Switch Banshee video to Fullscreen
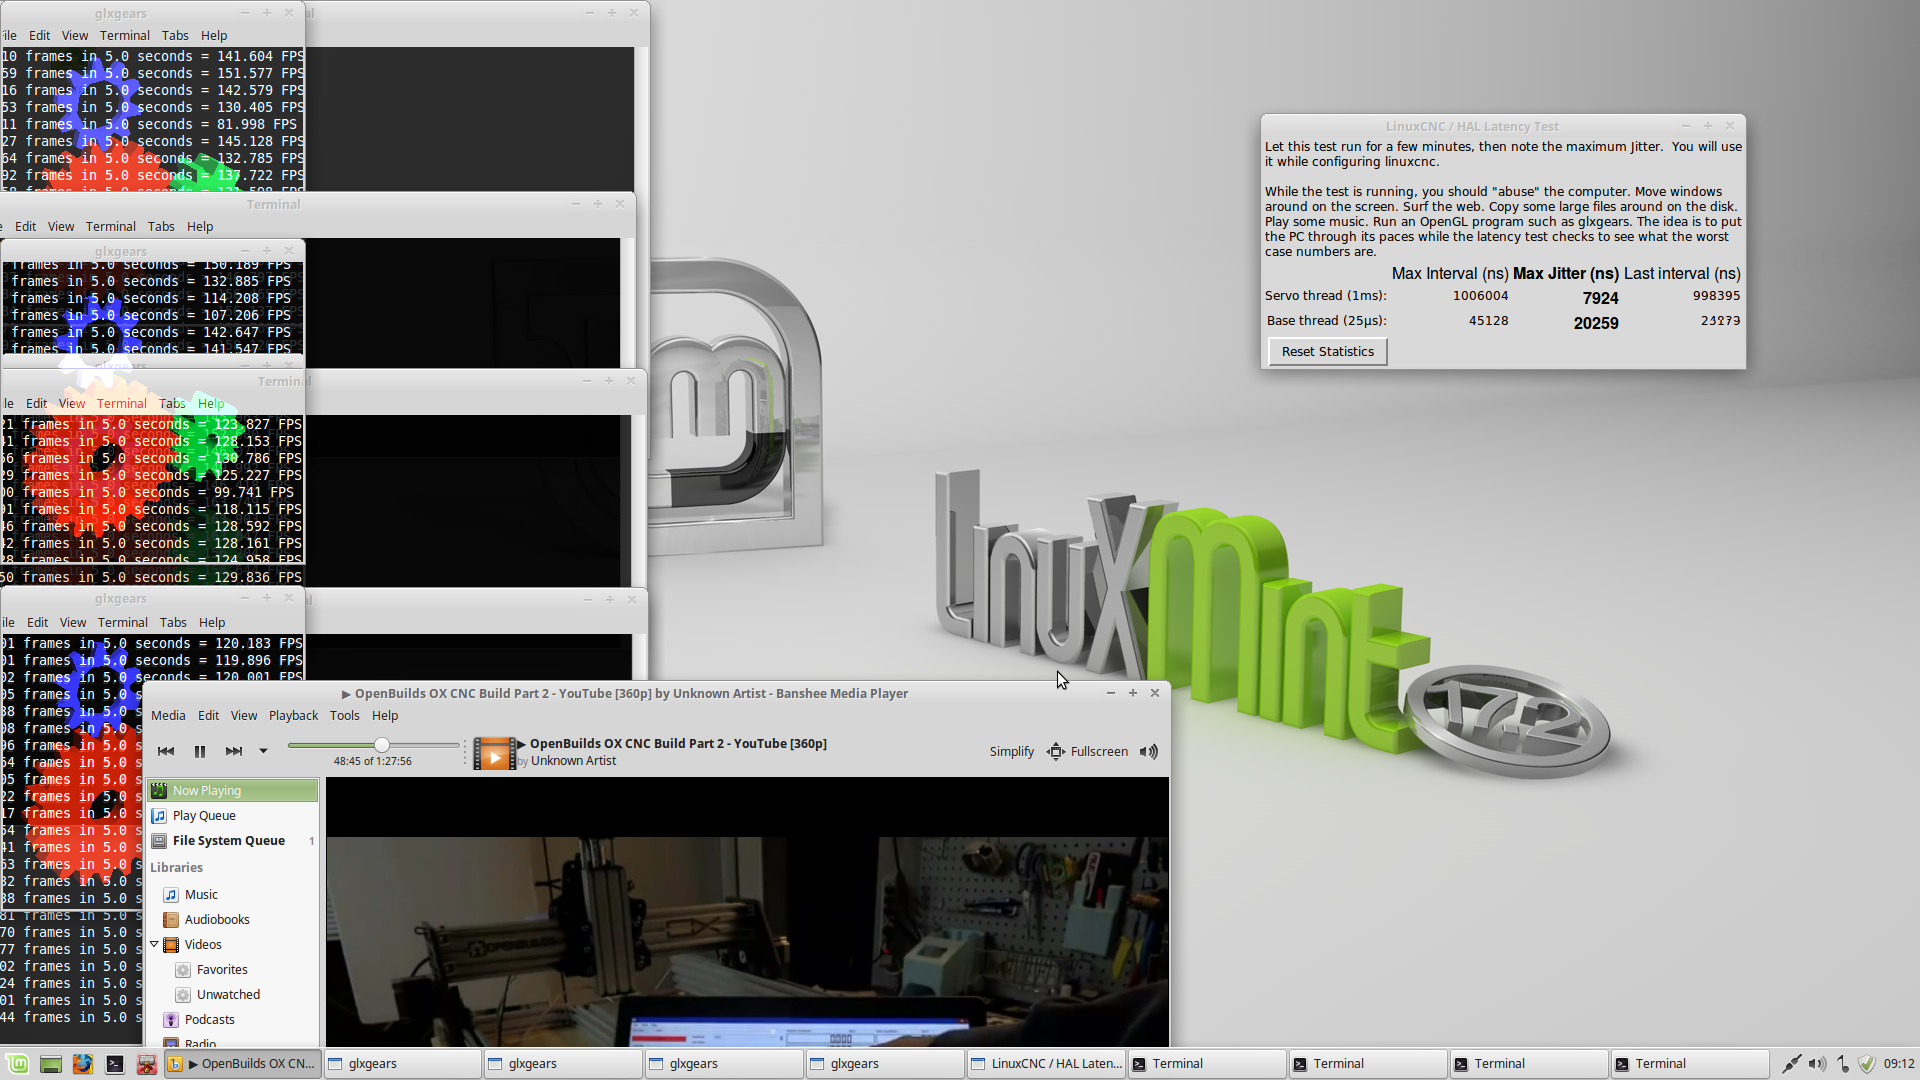The image size is (1920, 1080). 1087,752
